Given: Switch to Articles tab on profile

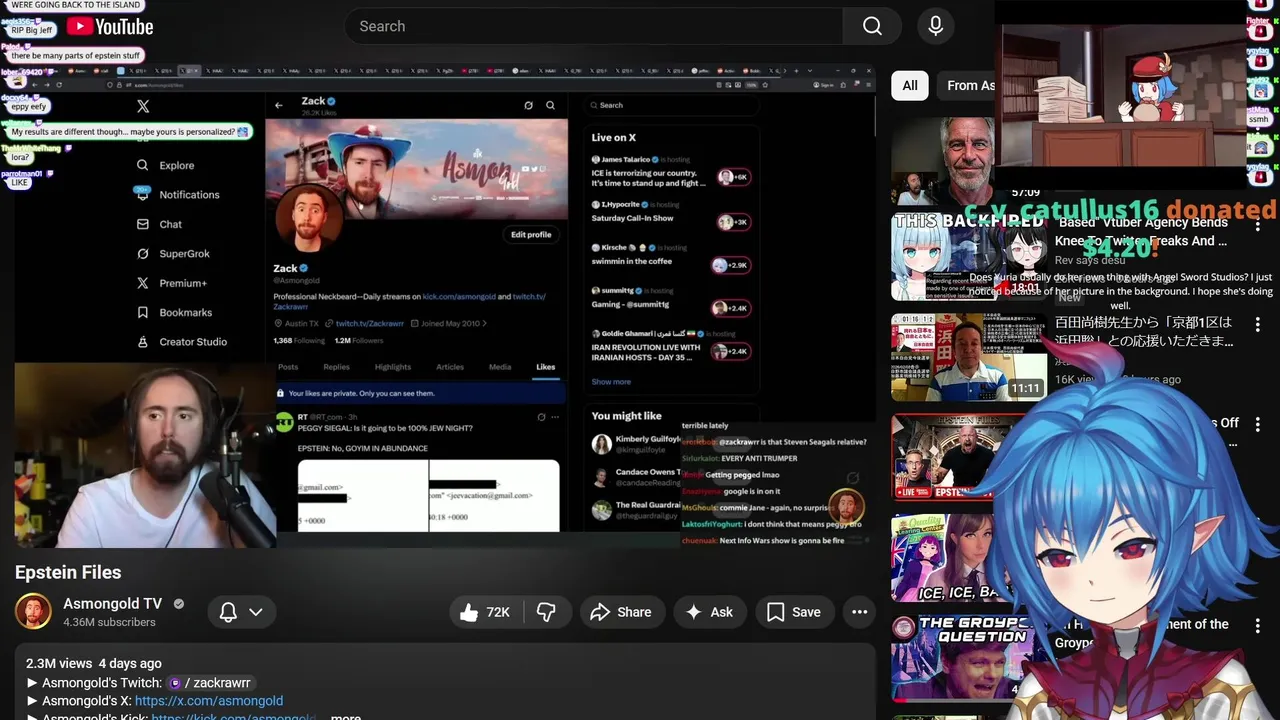Looking at the screenshot, I should coord(450,367).
